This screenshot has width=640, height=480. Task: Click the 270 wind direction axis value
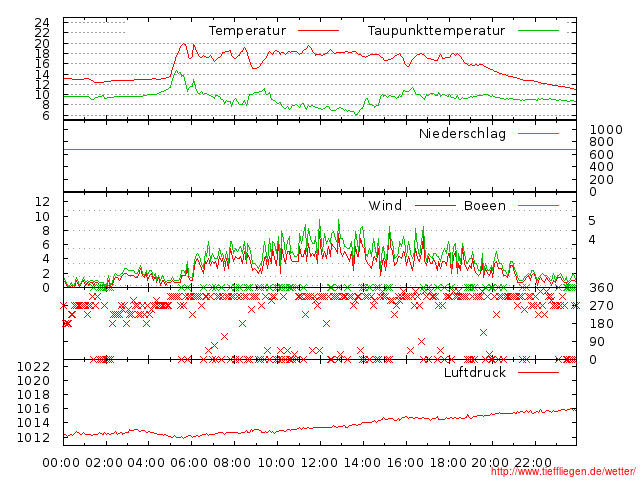(602, 306)
